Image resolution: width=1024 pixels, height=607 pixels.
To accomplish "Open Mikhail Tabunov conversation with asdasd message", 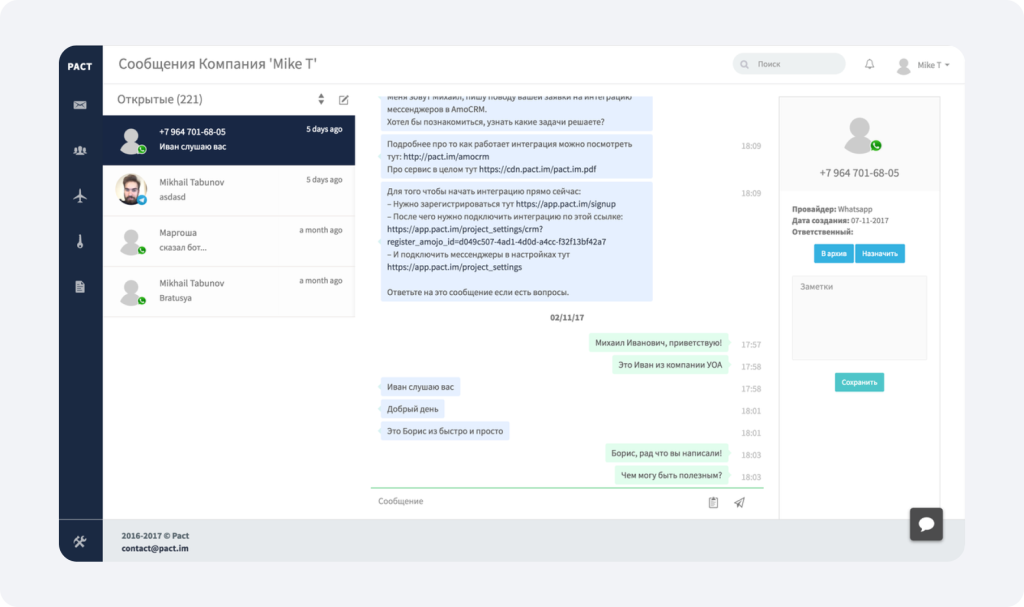I will click(x=229, y=190).
